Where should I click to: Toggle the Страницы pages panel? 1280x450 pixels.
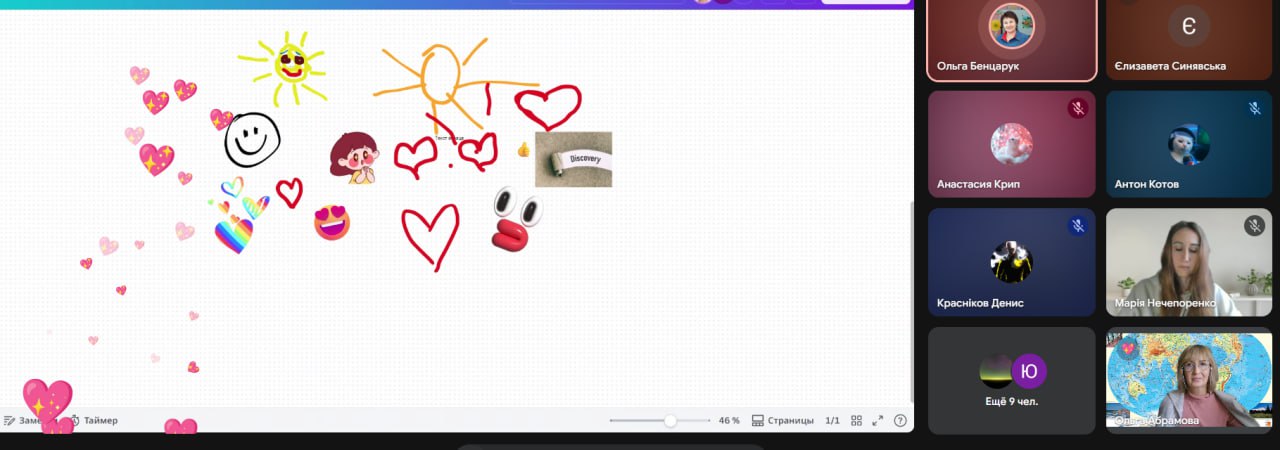click(x=783, y=421)
